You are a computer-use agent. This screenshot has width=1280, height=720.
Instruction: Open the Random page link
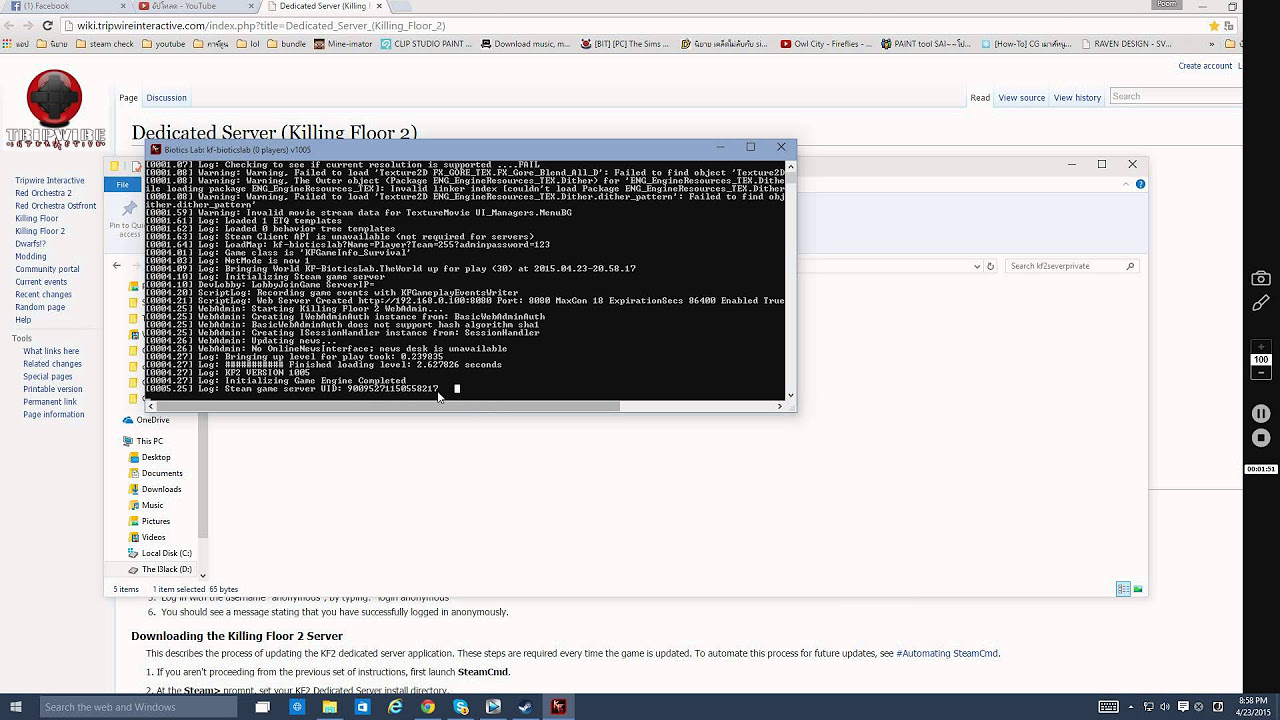pos(40,307)
